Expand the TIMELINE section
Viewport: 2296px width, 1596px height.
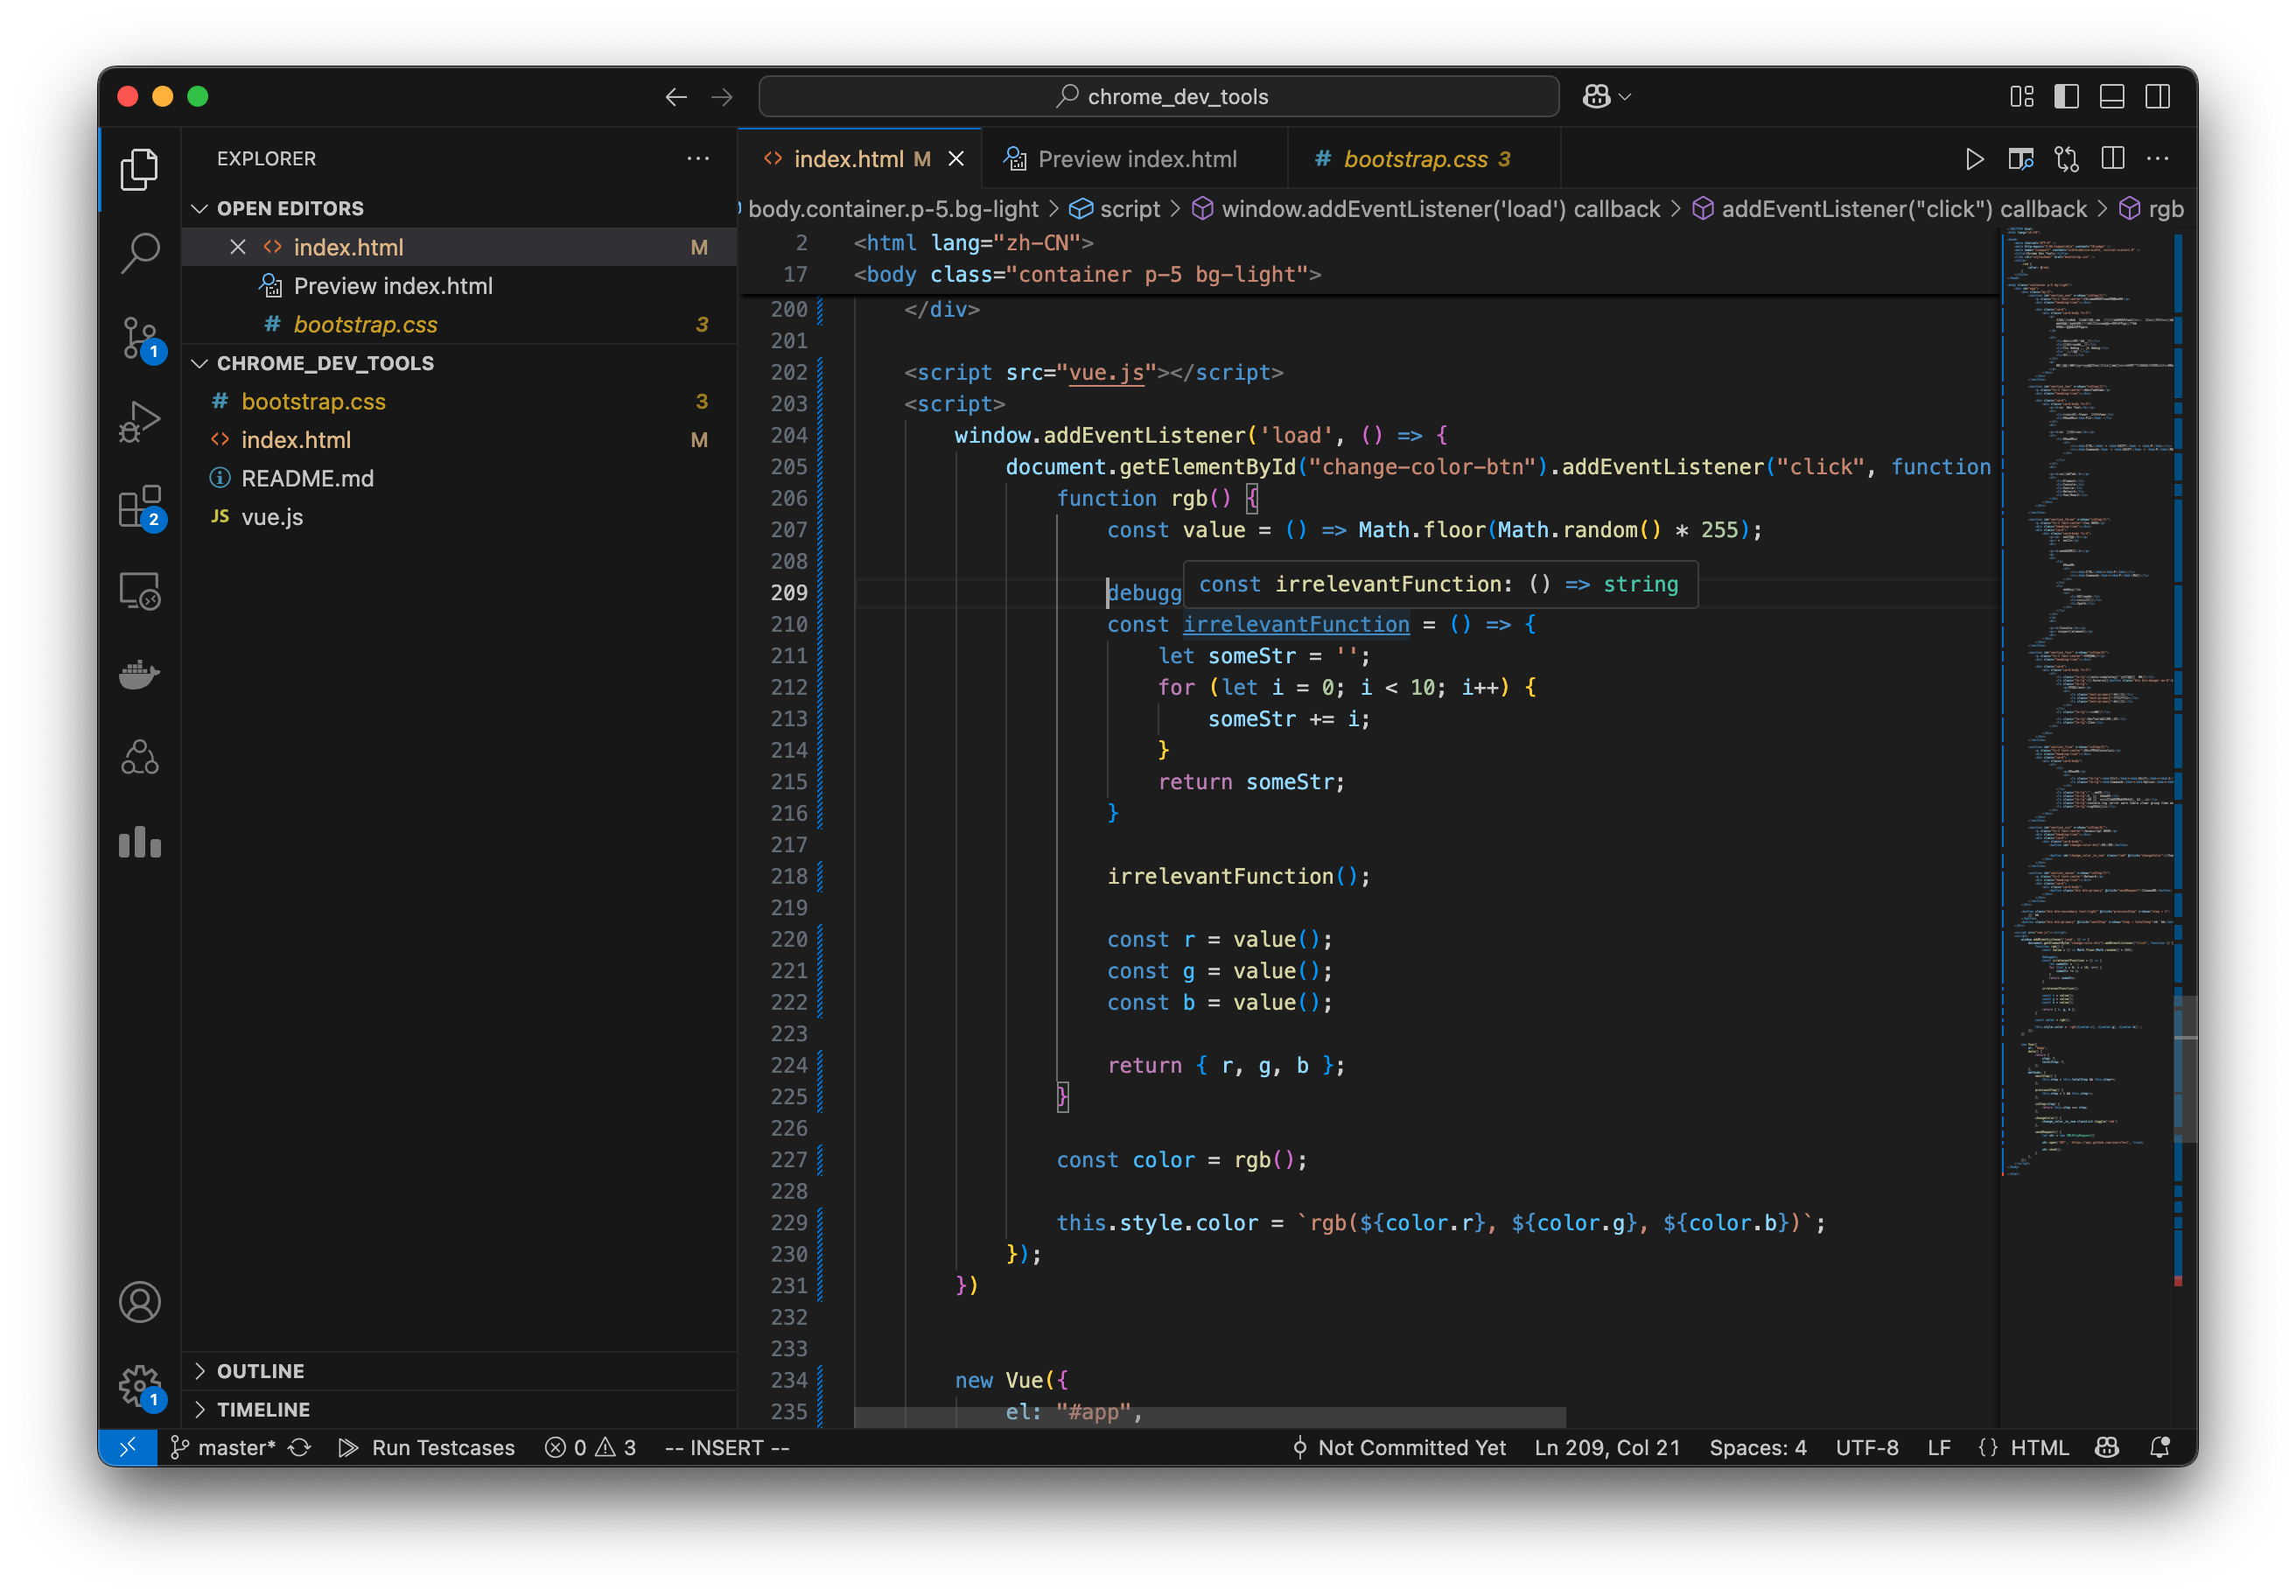tap(263, 1409)
